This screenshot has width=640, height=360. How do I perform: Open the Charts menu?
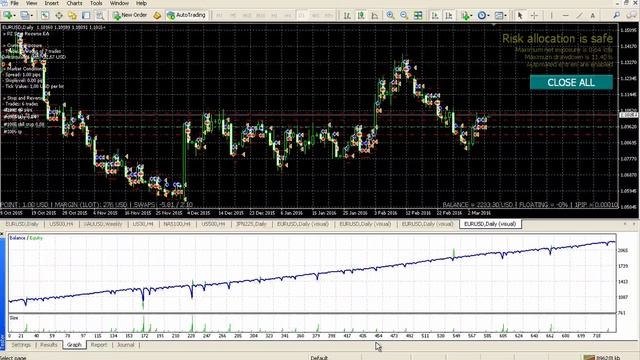tap(74, 3)
